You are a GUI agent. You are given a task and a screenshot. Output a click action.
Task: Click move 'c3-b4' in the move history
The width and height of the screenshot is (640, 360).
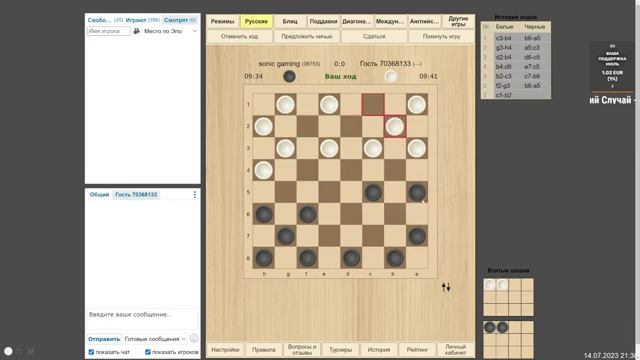pos(504,38)
